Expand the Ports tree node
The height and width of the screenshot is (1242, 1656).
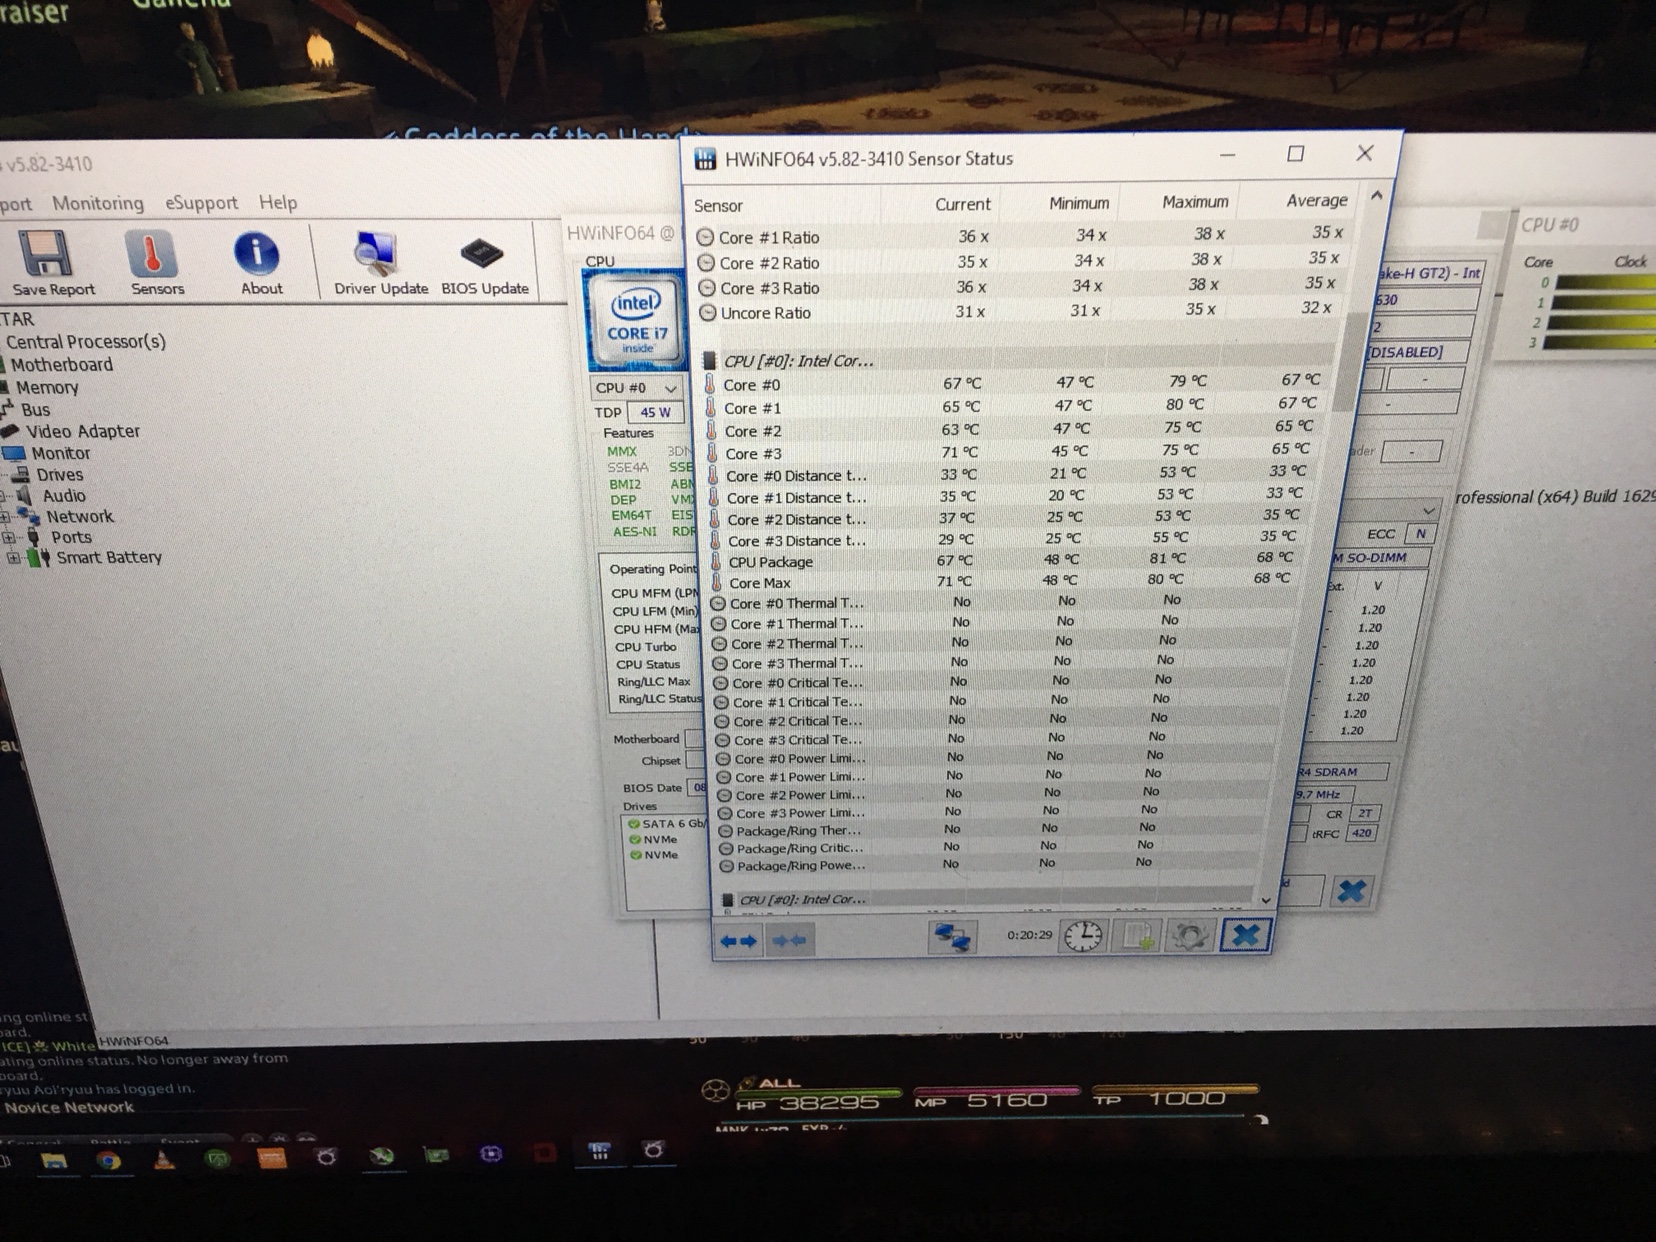9,538
